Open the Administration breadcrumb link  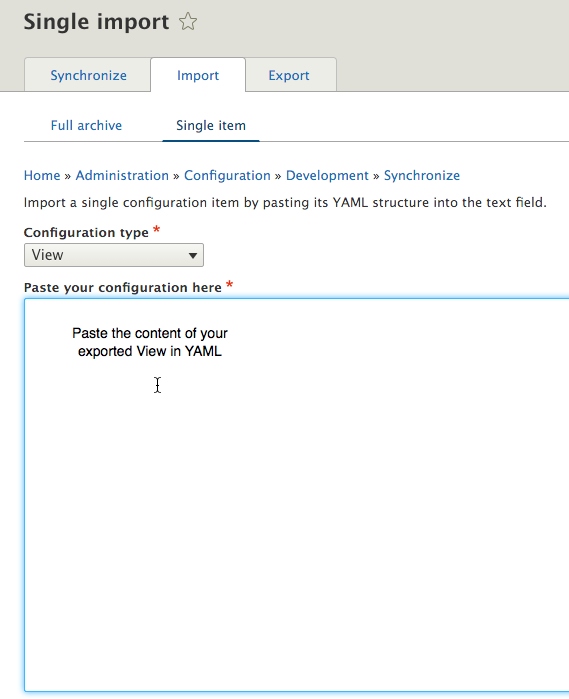tap(122, 175)
